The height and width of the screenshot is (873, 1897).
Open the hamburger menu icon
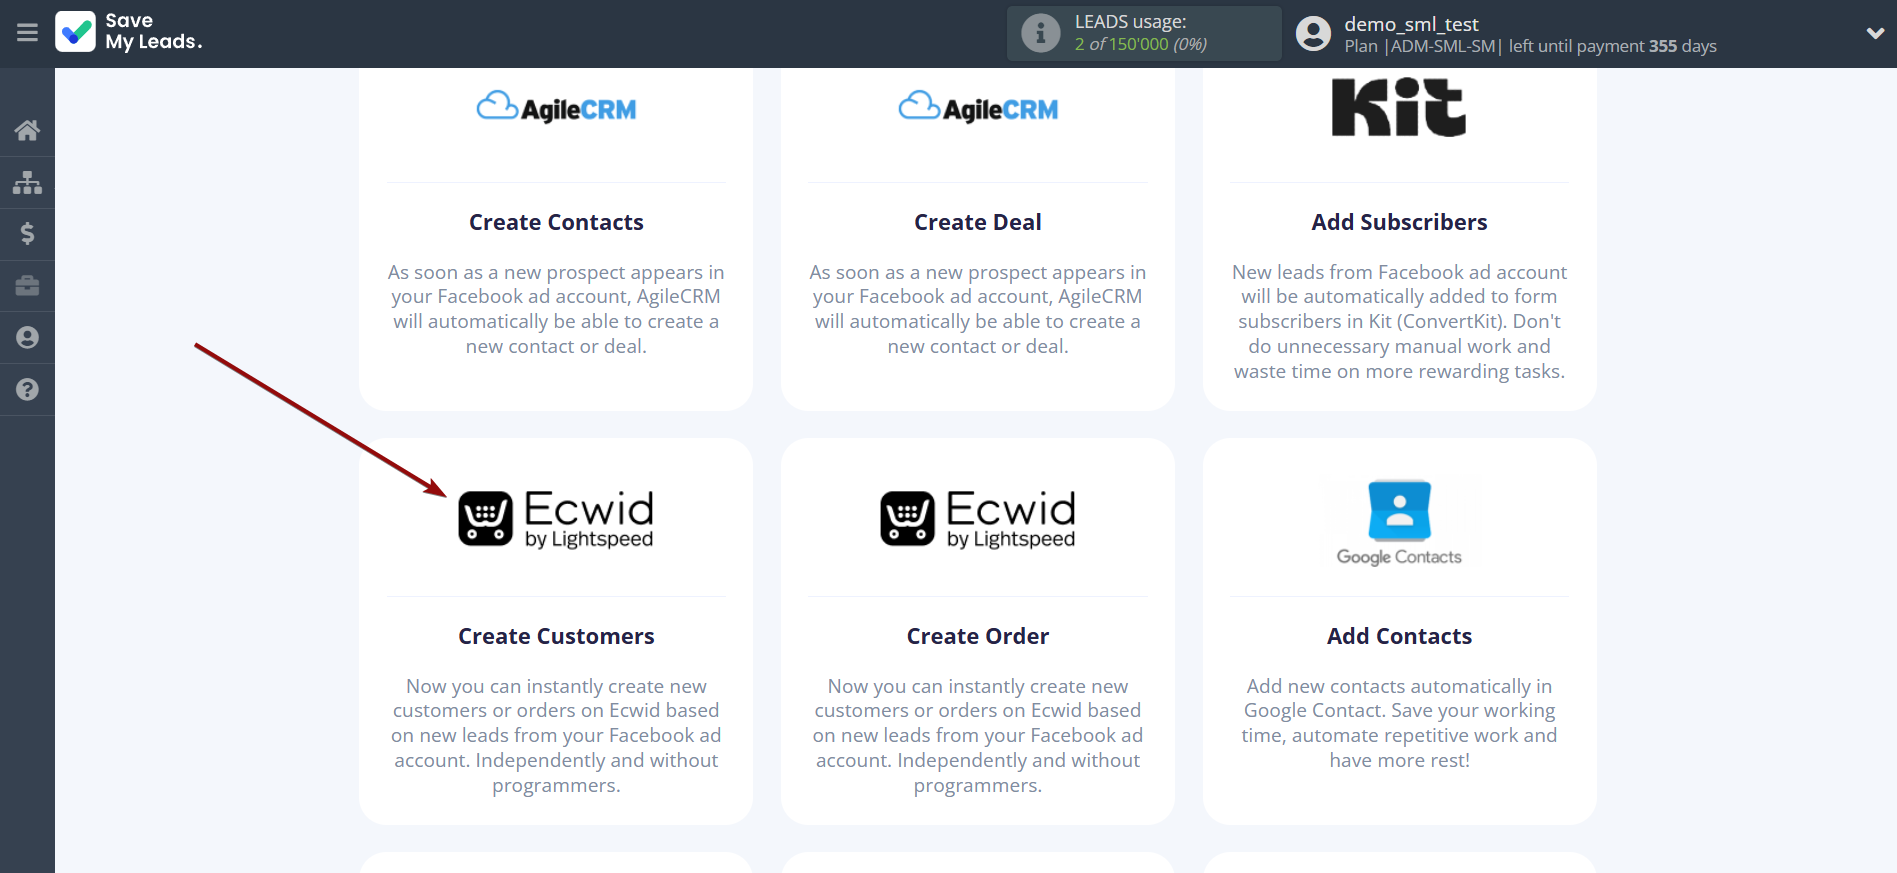[27, 33]
